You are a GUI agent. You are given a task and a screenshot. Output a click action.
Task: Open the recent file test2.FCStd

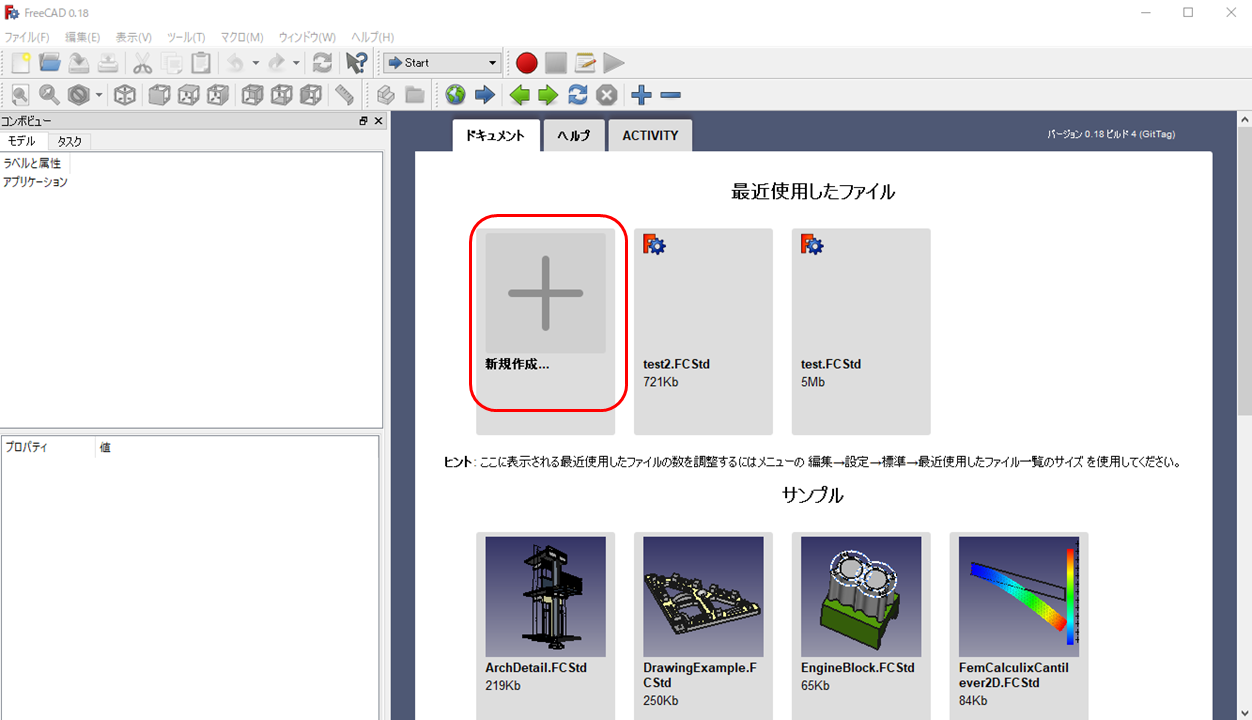pyautogui.click(x=702, y=330)
